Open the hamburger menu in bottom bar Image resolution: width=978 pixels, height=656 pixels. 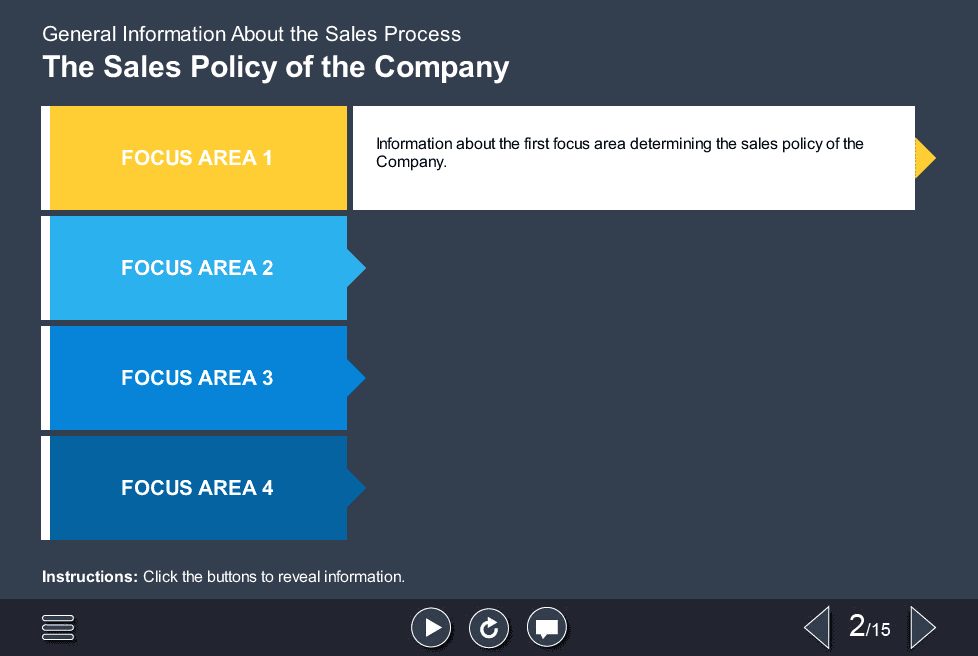point(58,627)
